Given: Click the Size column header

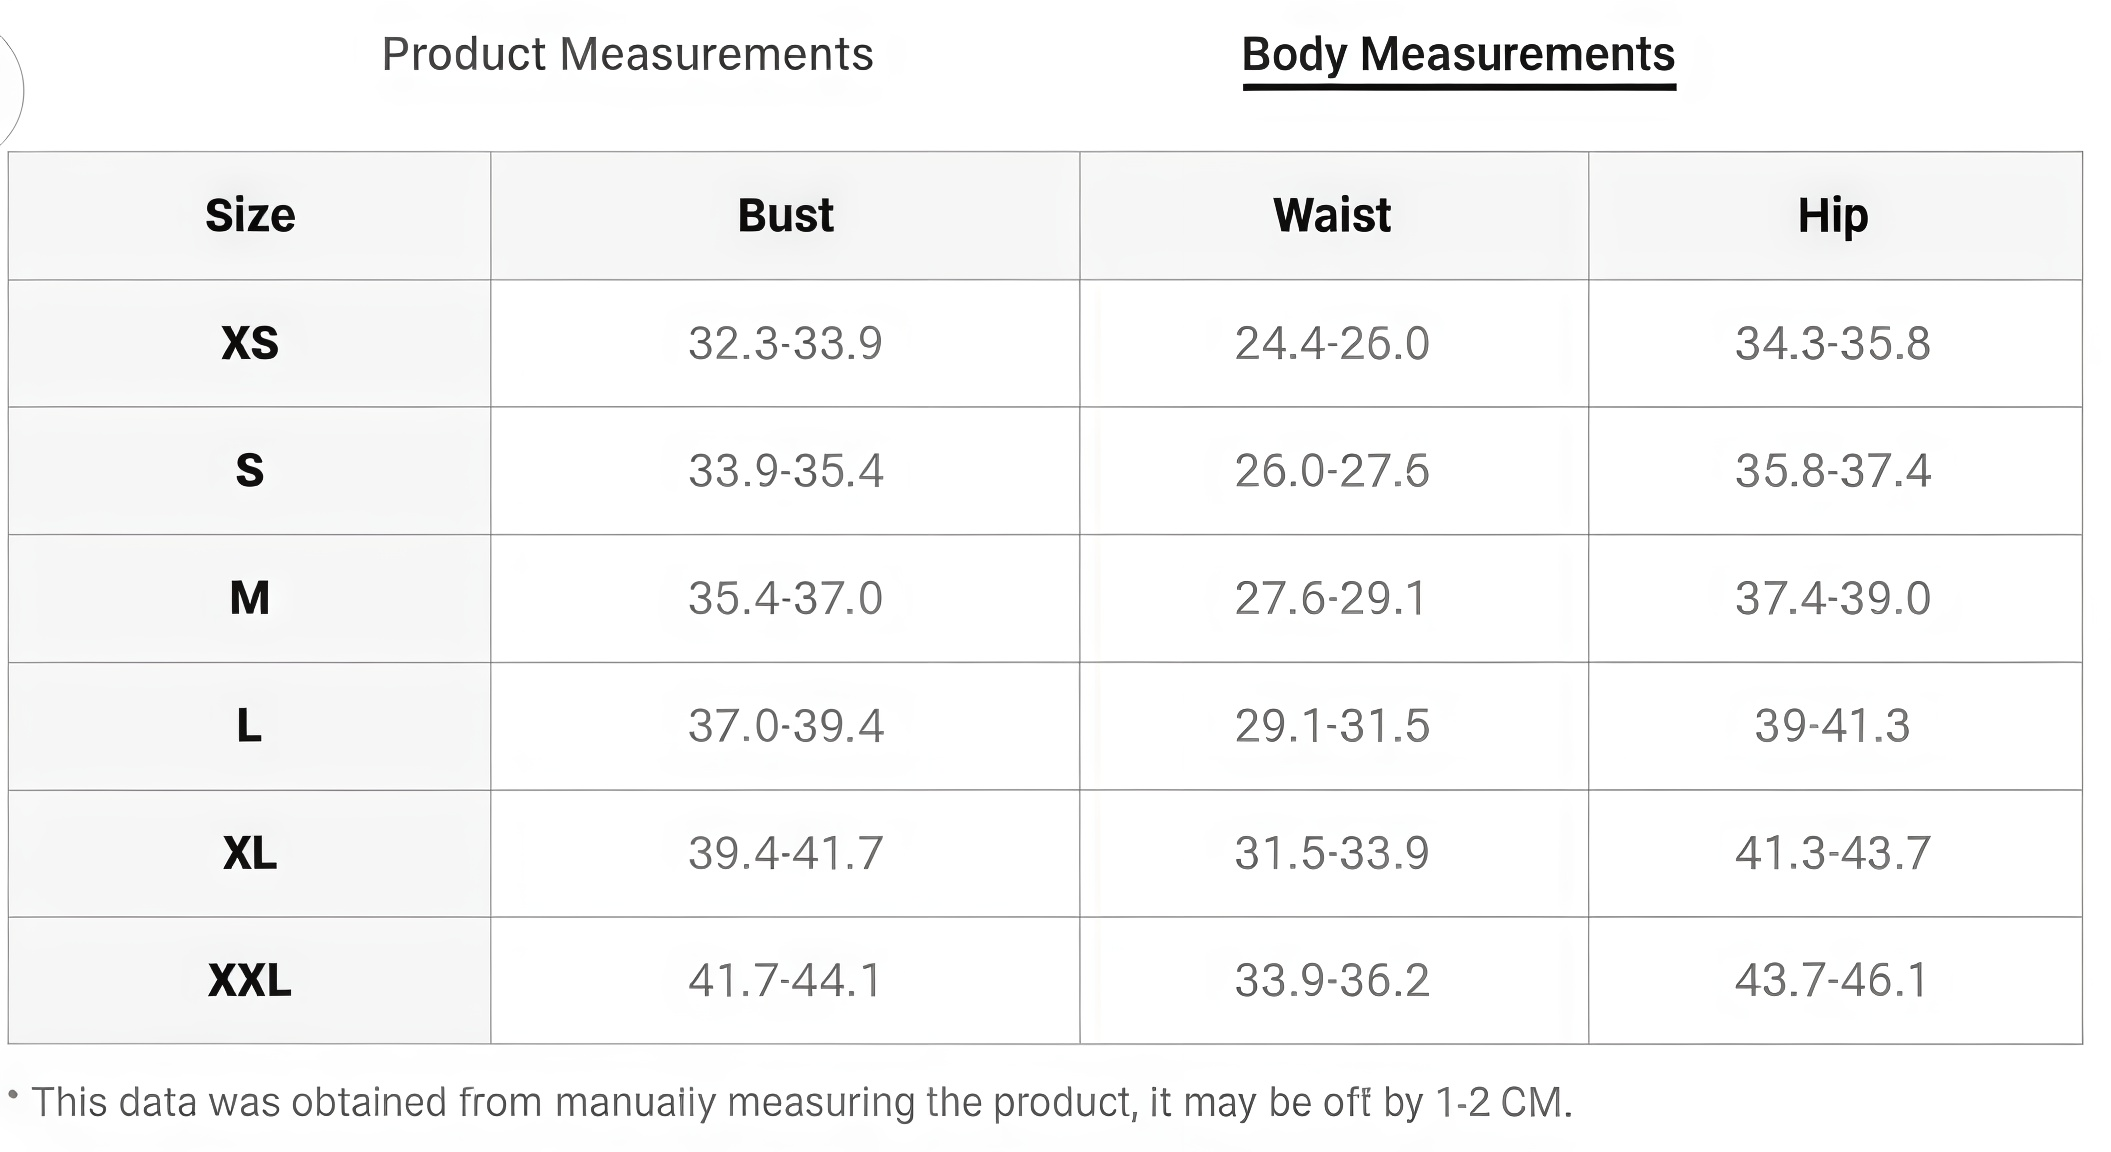Looking at the screenshot, I should click(x=250, y=216).
